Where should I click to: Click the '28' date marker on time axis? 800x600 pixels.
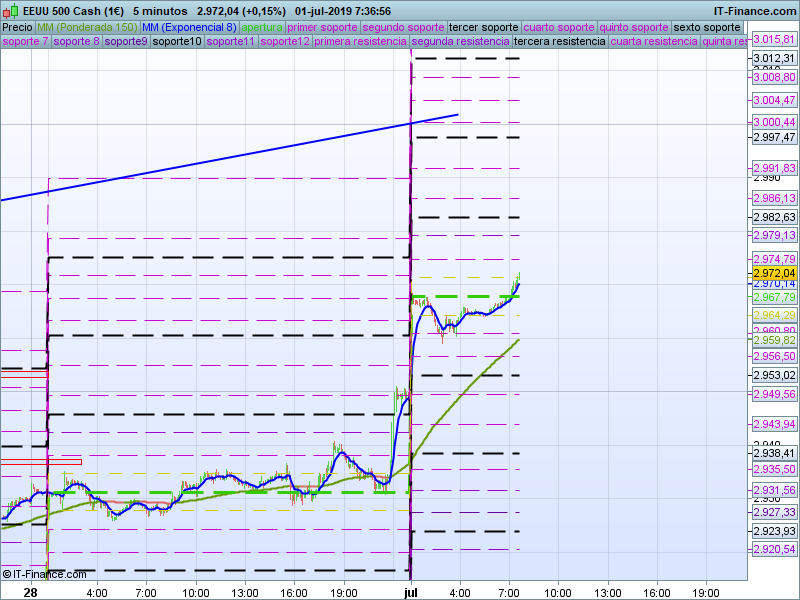click(30, 592)
